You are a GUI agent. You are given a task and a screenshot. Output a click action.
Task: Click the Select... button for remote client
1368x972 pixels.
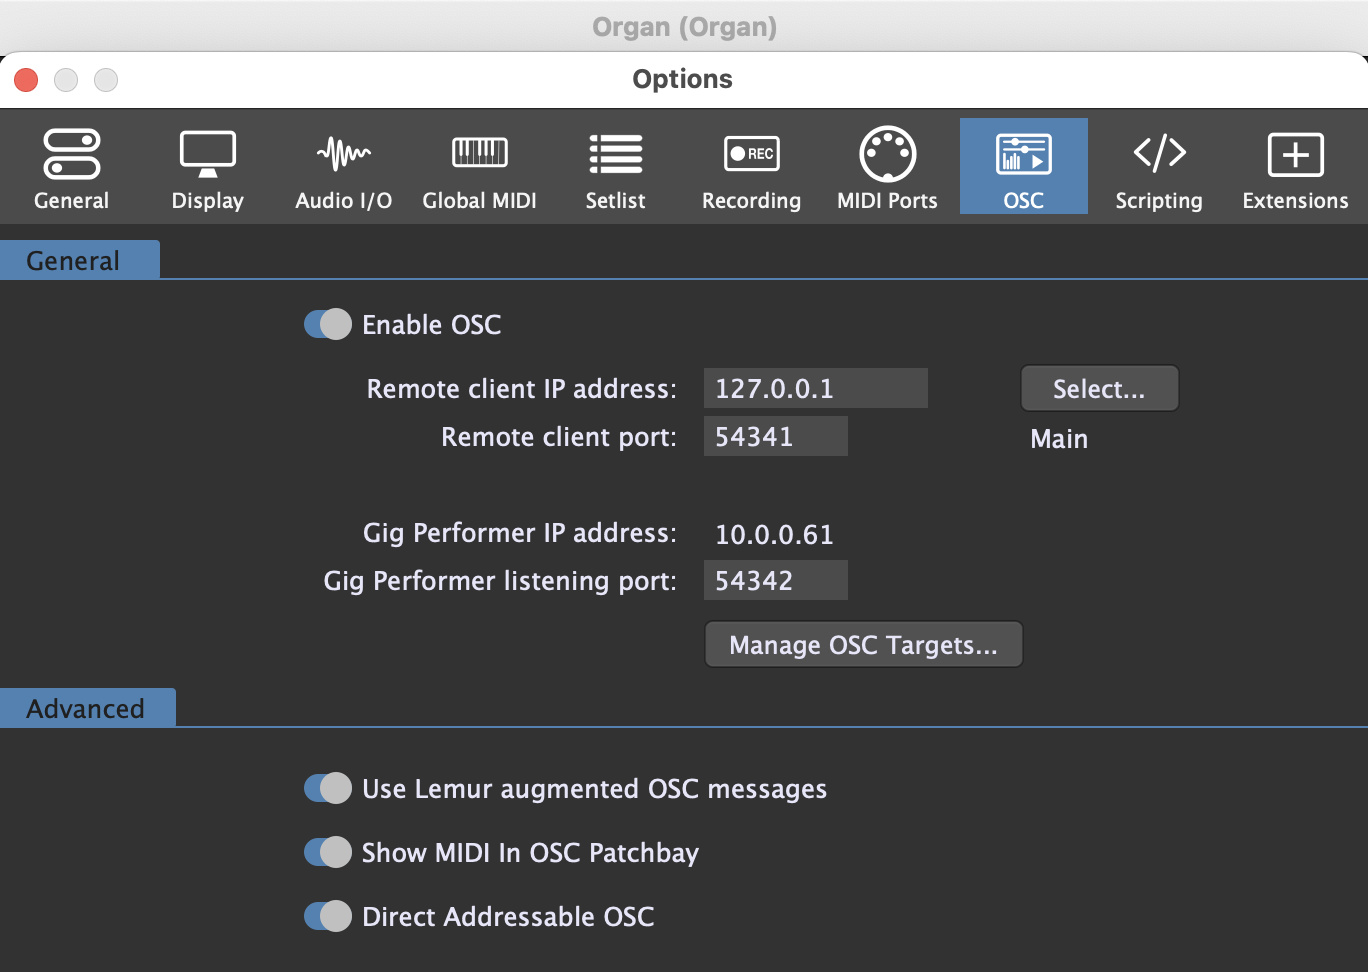pos(1099,388)
